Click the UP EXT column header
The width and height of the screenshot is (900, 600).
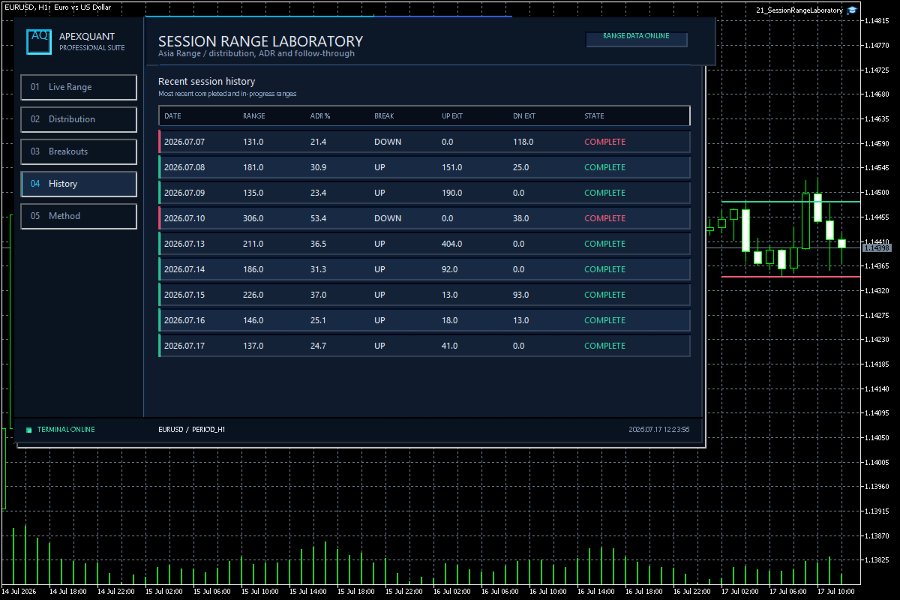(452, 116)
